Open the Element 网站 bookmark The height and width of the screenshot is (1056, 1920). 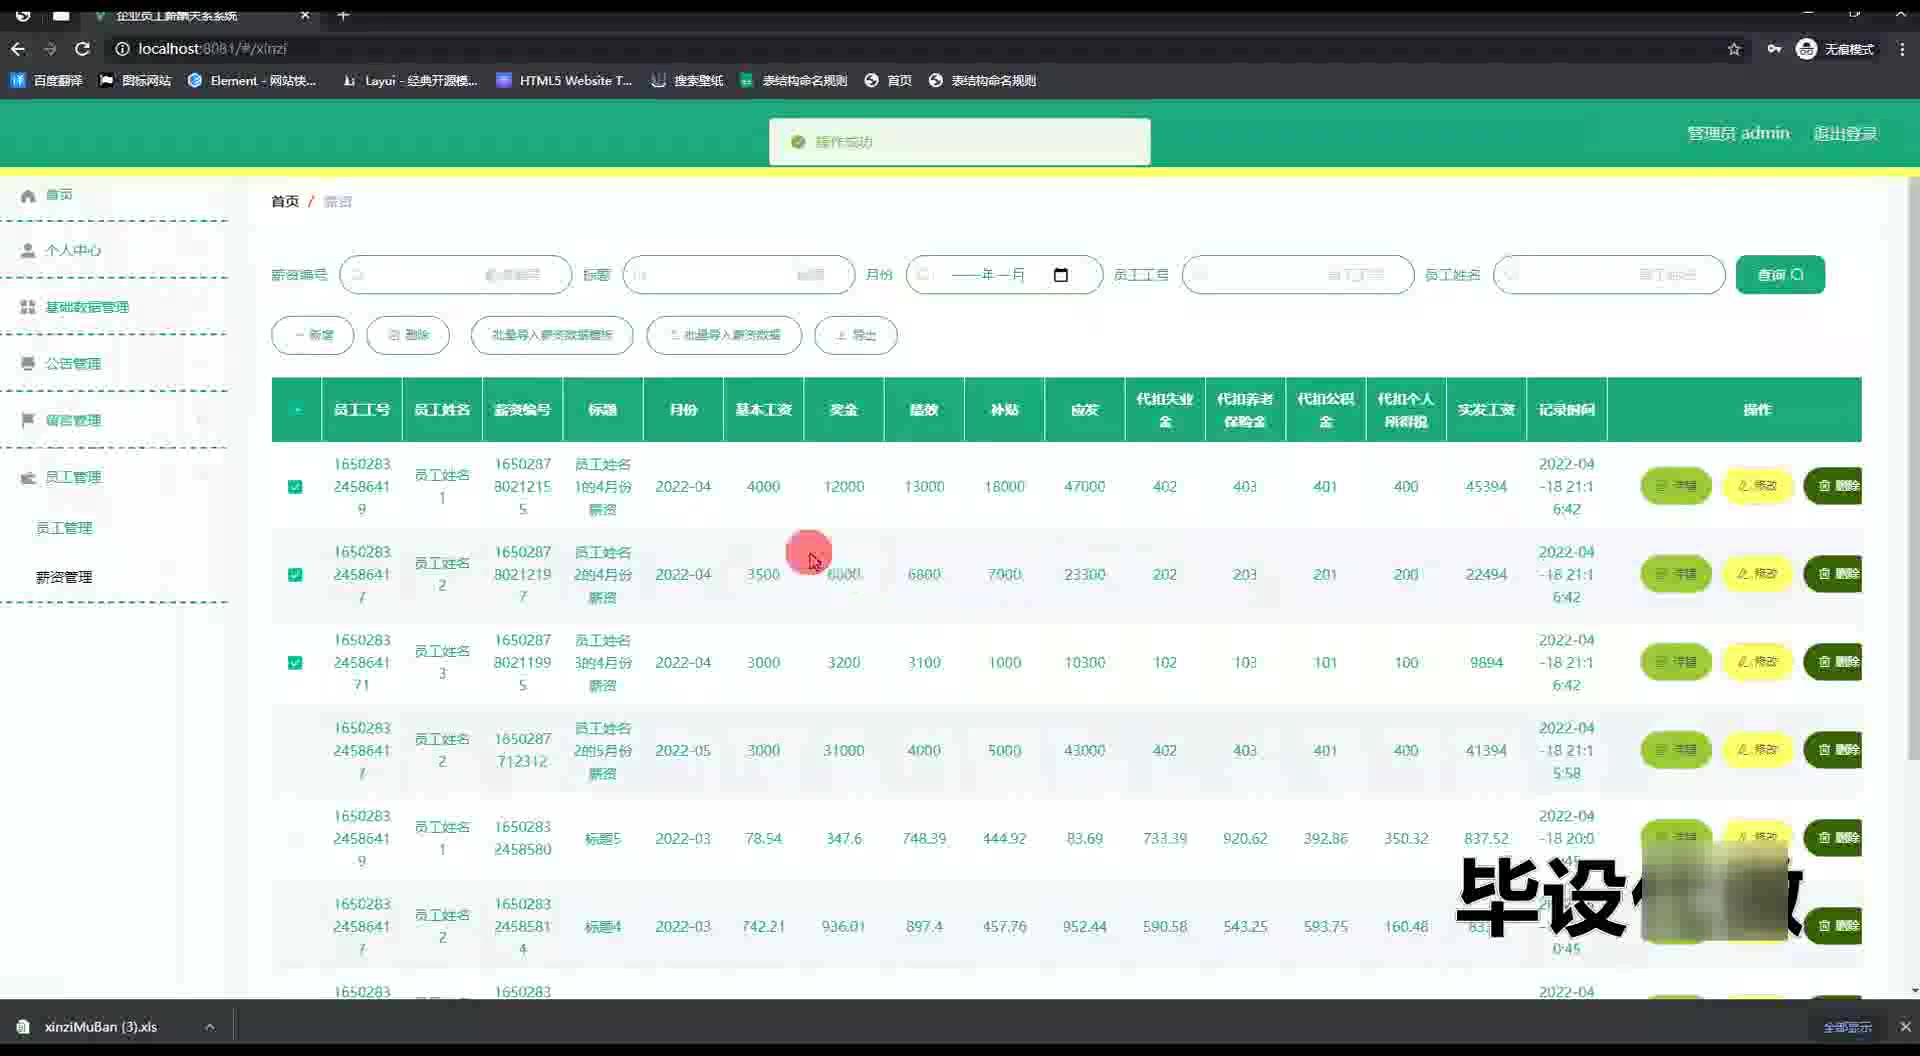pyautogui.click(x=252, y=80)
